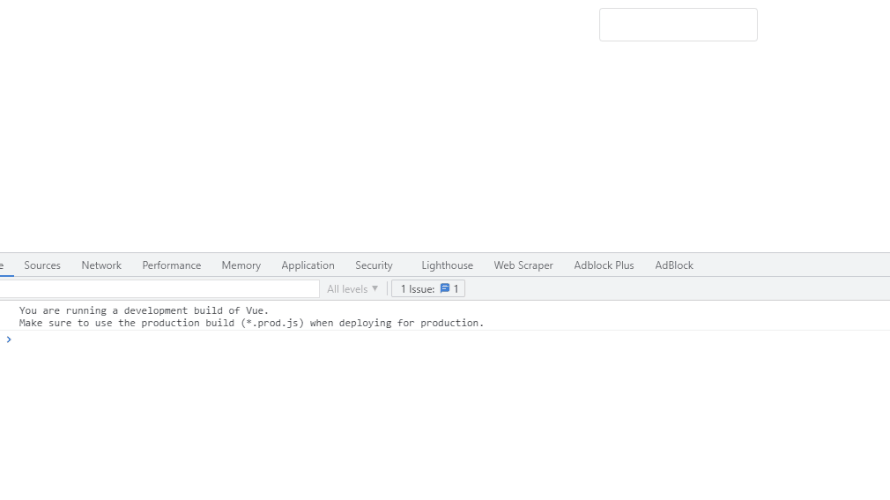This screenshot has width=890, height=500.
Task: Open the 1 Issue button
Action: coord(429,289)
